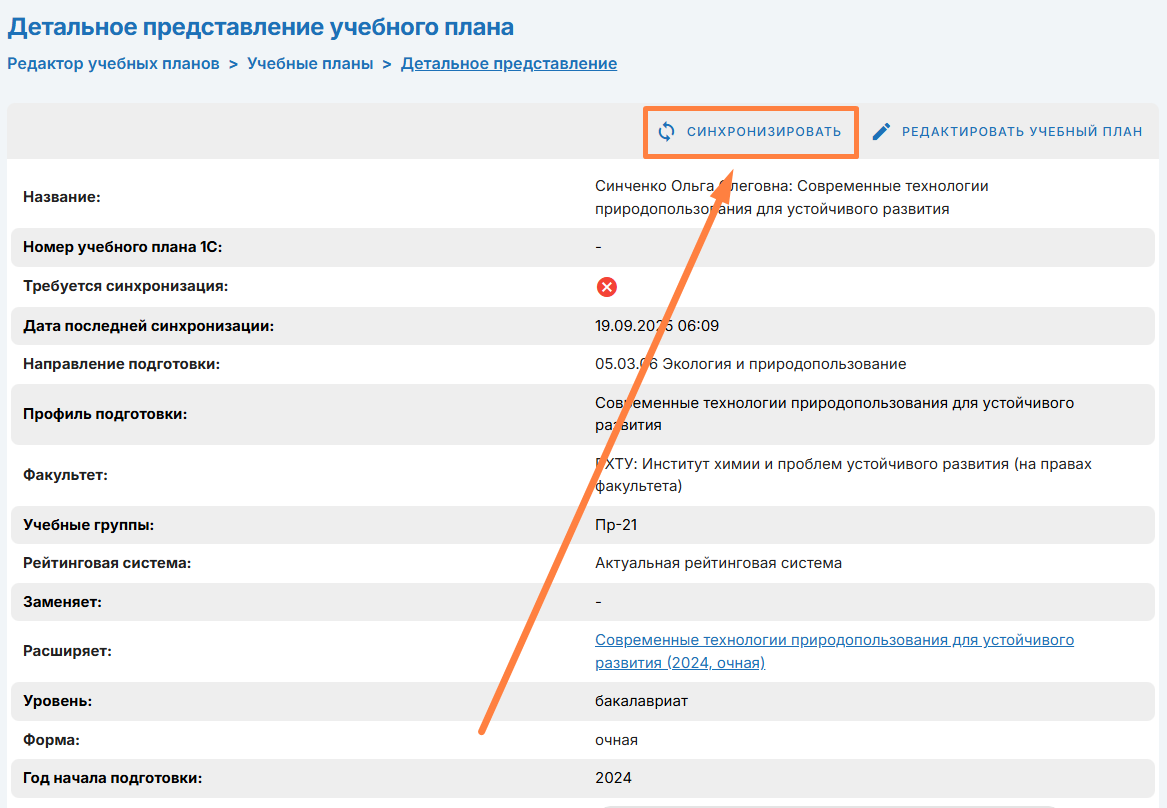Select the Детальное представление breadcrumb link
Image resolution: width=1167 pixels, height=808 pixels.
tap(509, 63)
